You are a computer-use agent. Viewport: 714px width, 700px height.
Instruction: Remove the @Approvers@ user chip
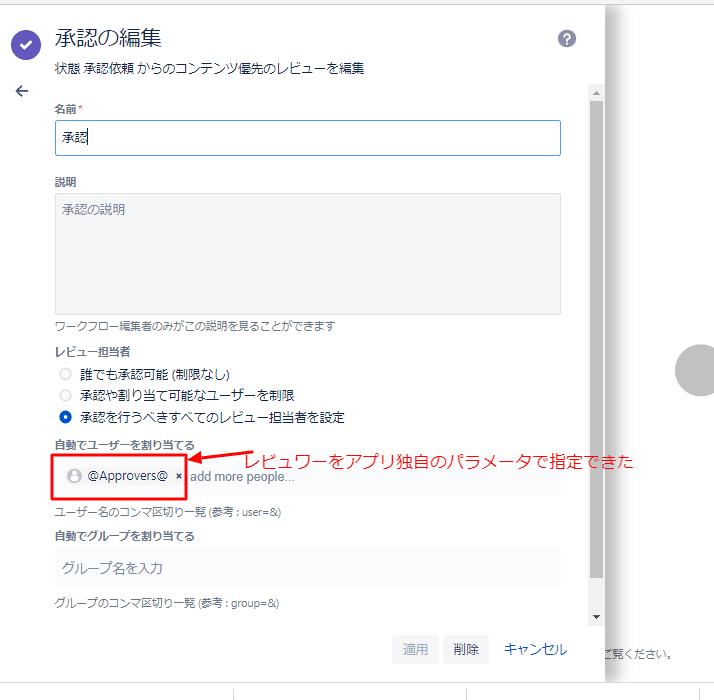[x=179, y=476]
